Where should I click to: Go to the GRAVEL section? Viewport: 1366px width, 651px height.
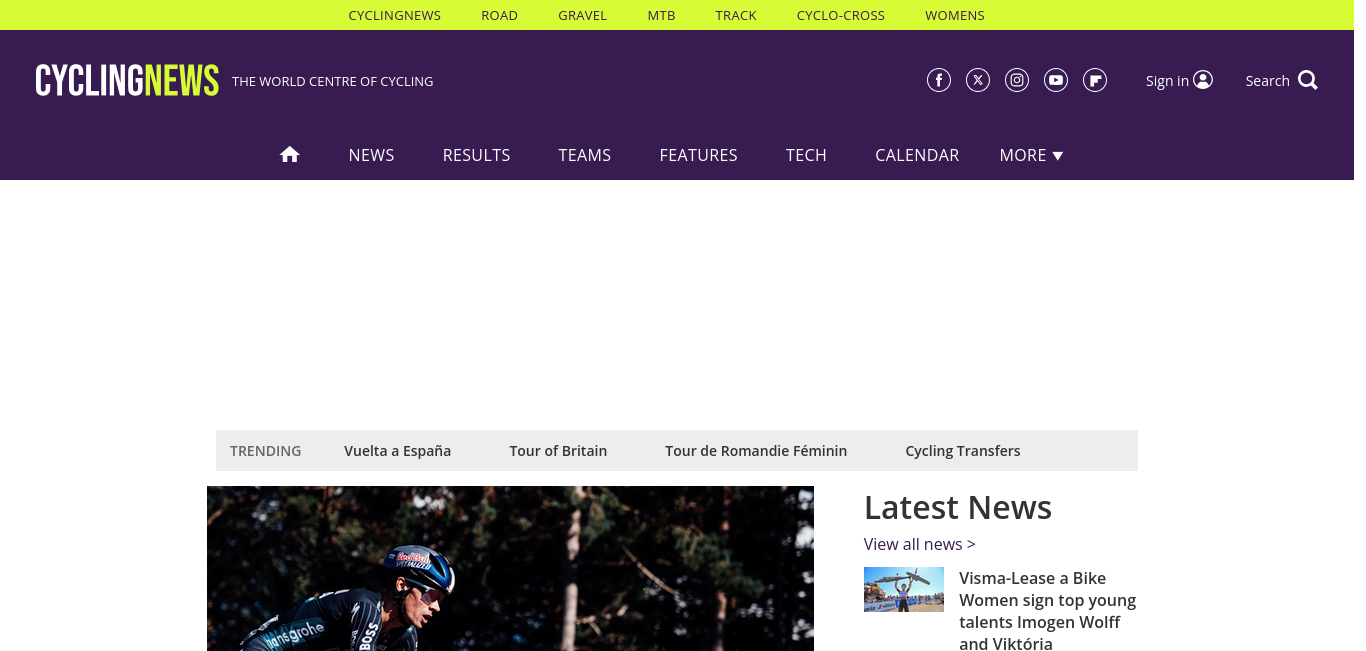[x=583, y=15]
